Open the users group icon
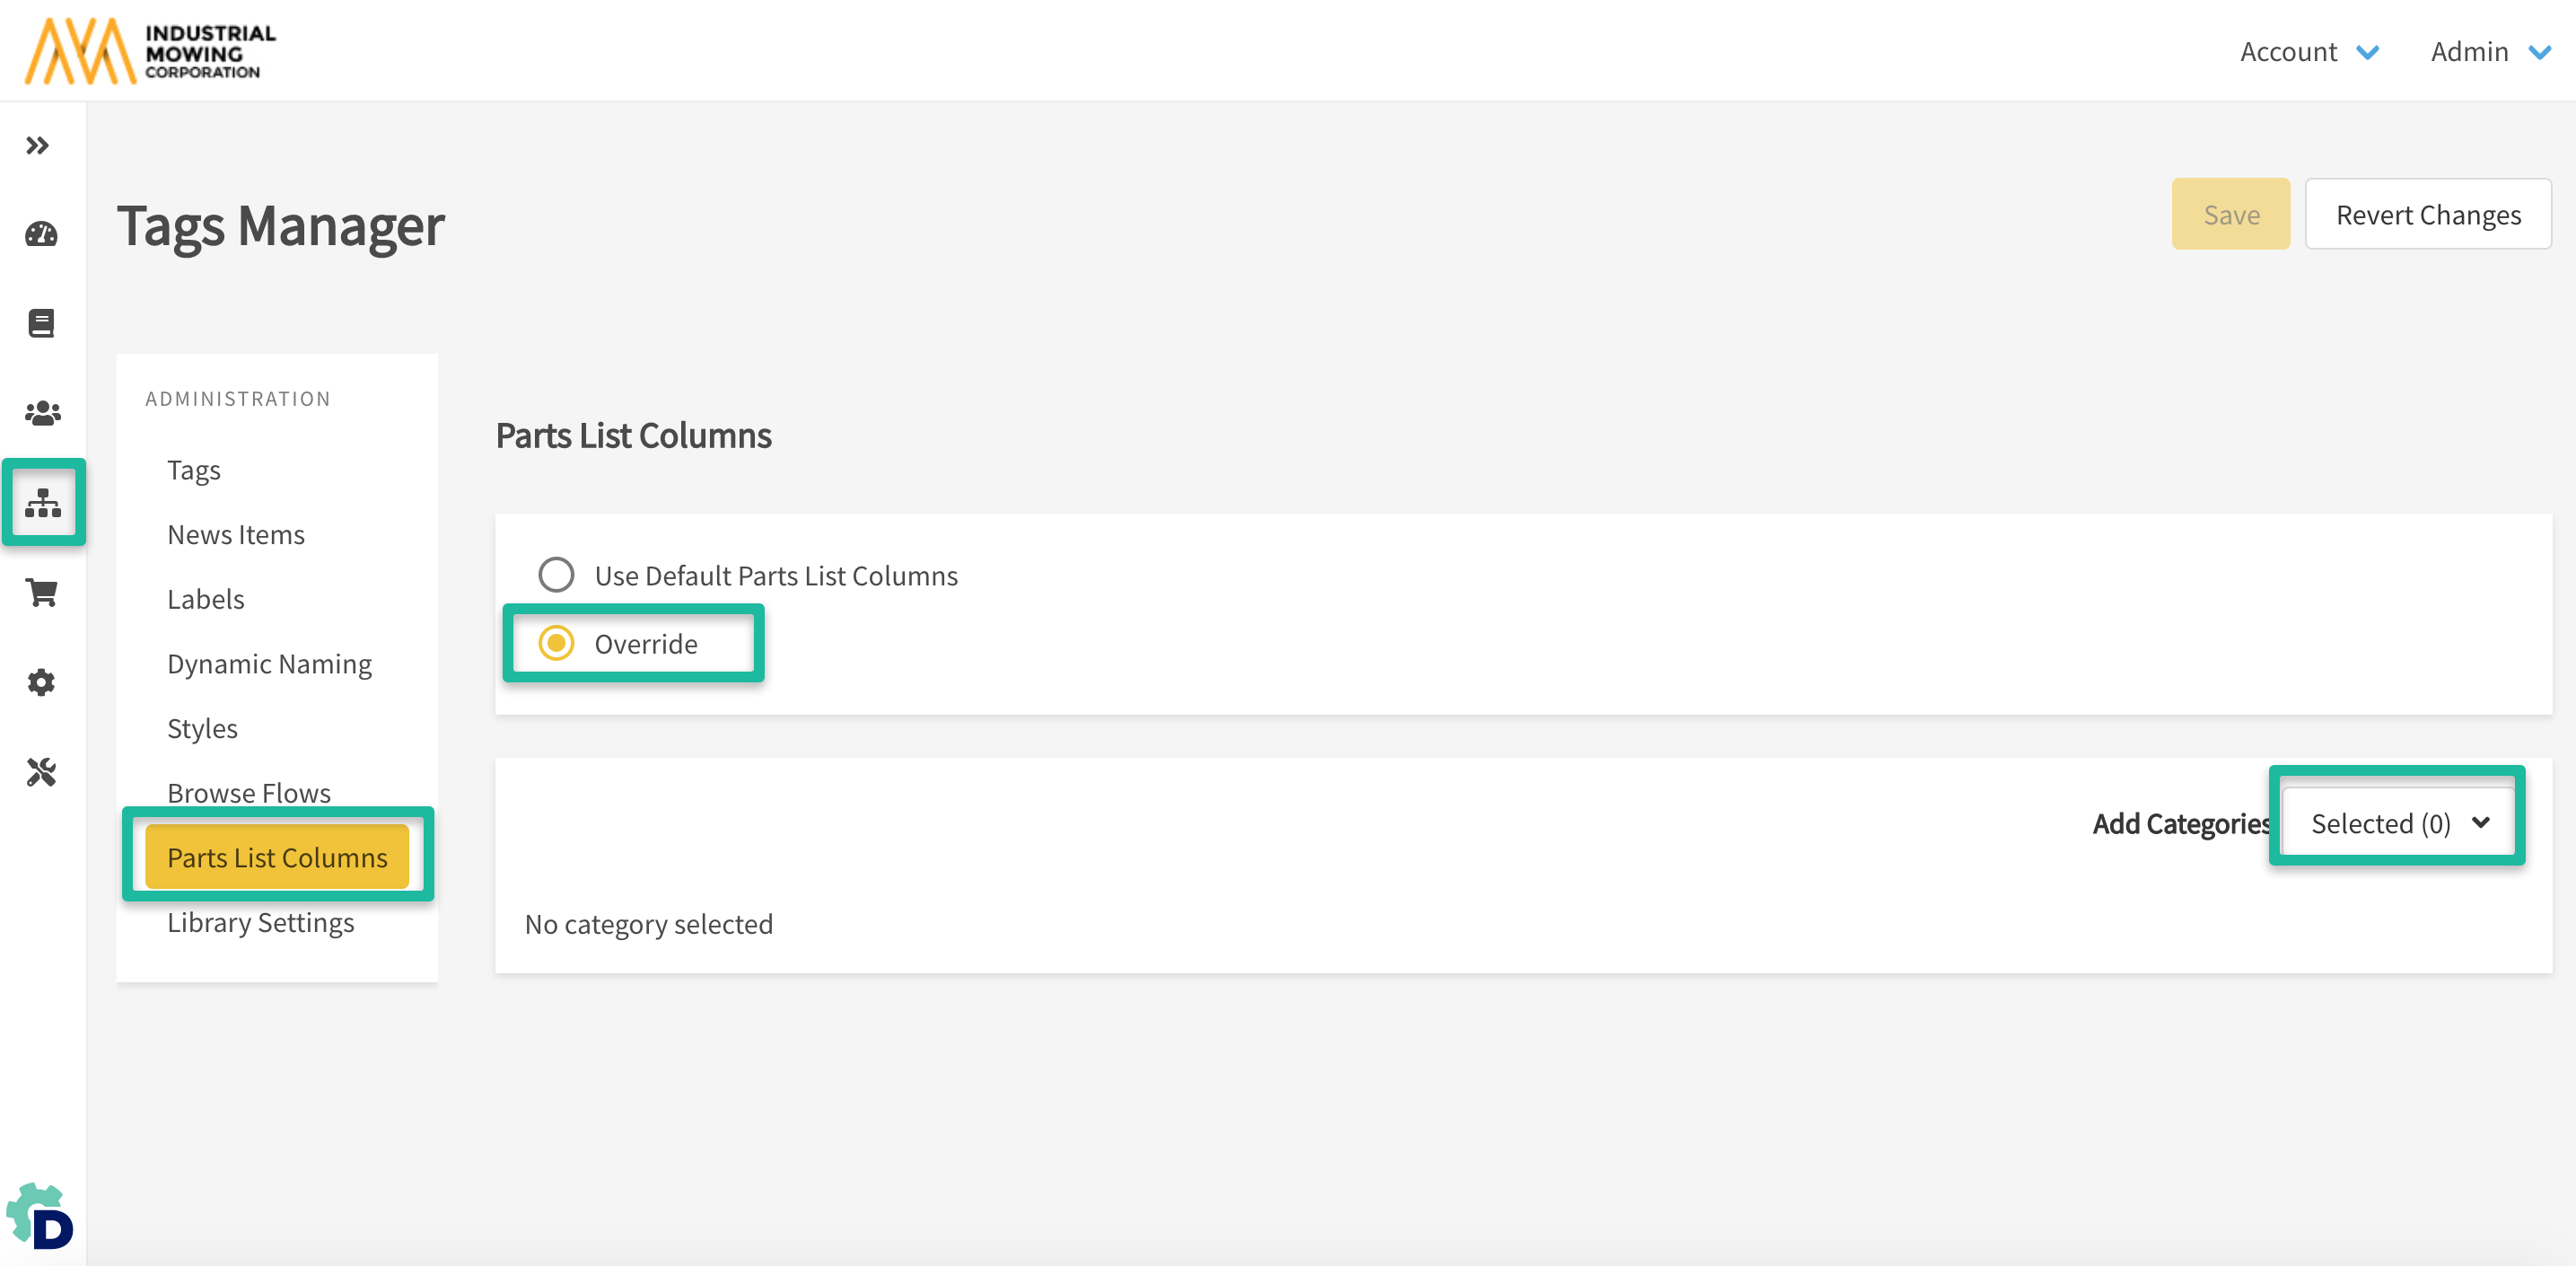Image resolution: width=2576 pixels, height=1266 pixels. (x=42, y=412)
